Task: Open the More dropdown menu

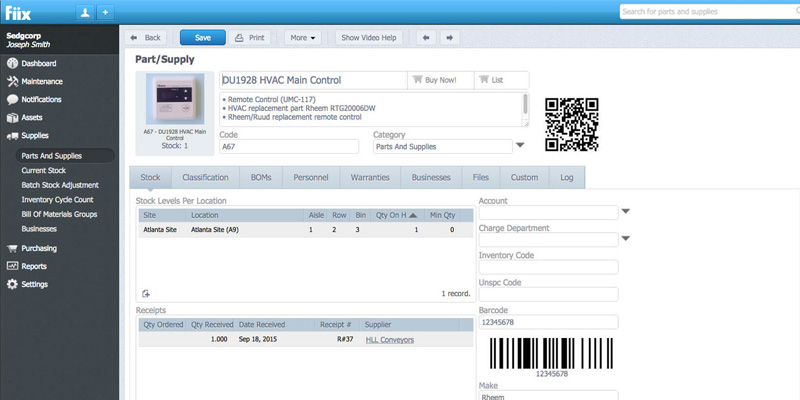Action: point(303,37)
